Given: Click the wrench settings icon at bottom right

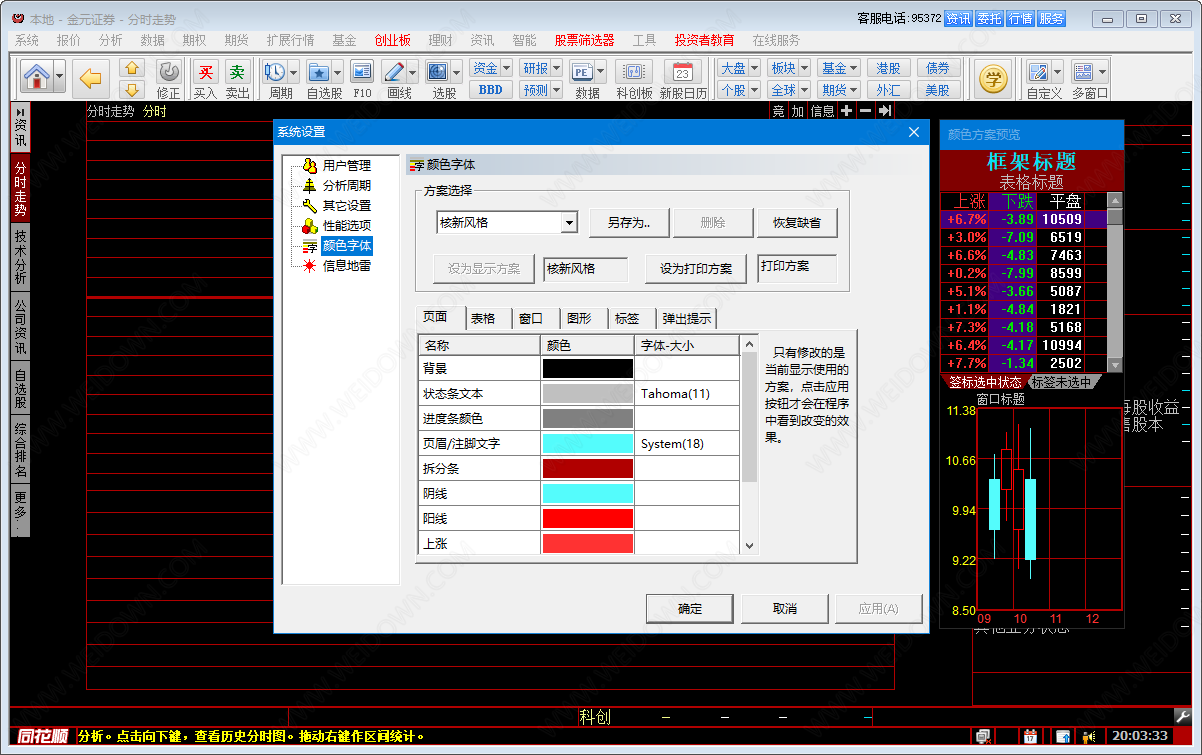Looking at the screenshot, I should [1183, 717].
